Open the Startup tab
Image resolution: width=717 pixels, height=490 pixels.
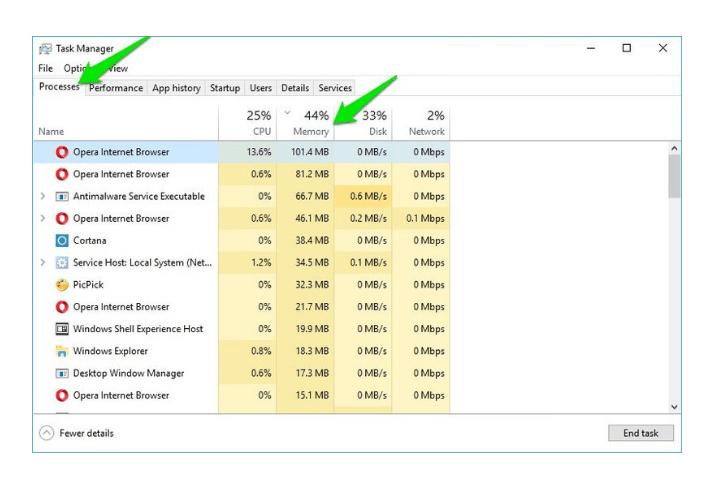(x=225, y=88)
